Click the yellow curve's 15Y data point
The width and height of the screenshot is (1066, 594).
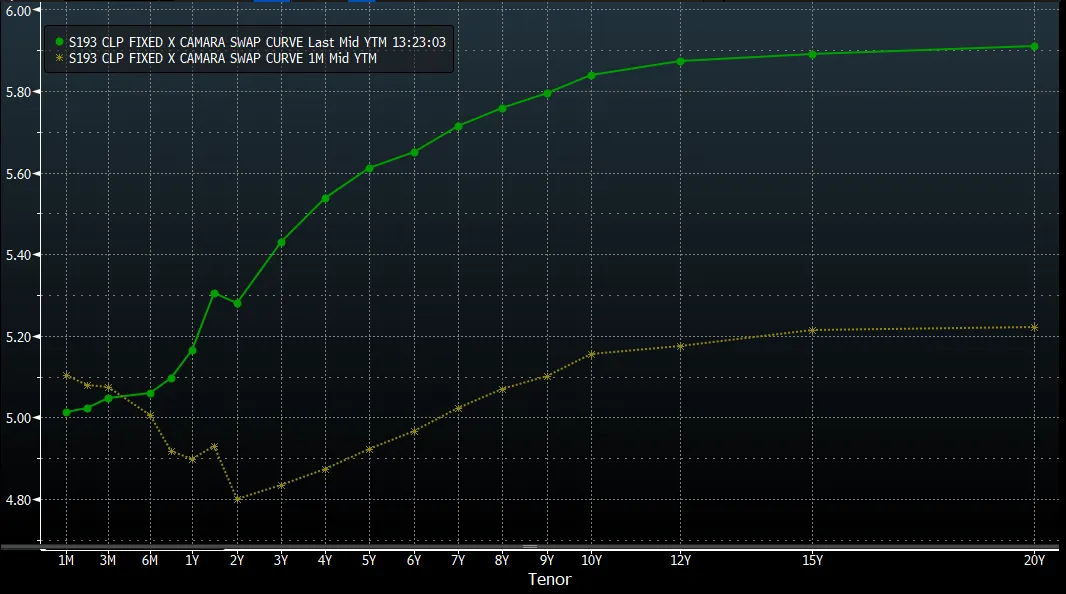tap(812, 330)
